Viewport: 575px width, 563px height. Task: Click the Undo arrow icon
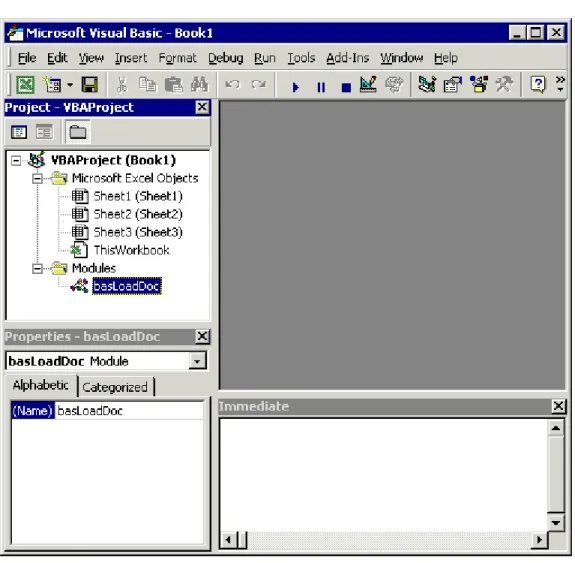232,85
